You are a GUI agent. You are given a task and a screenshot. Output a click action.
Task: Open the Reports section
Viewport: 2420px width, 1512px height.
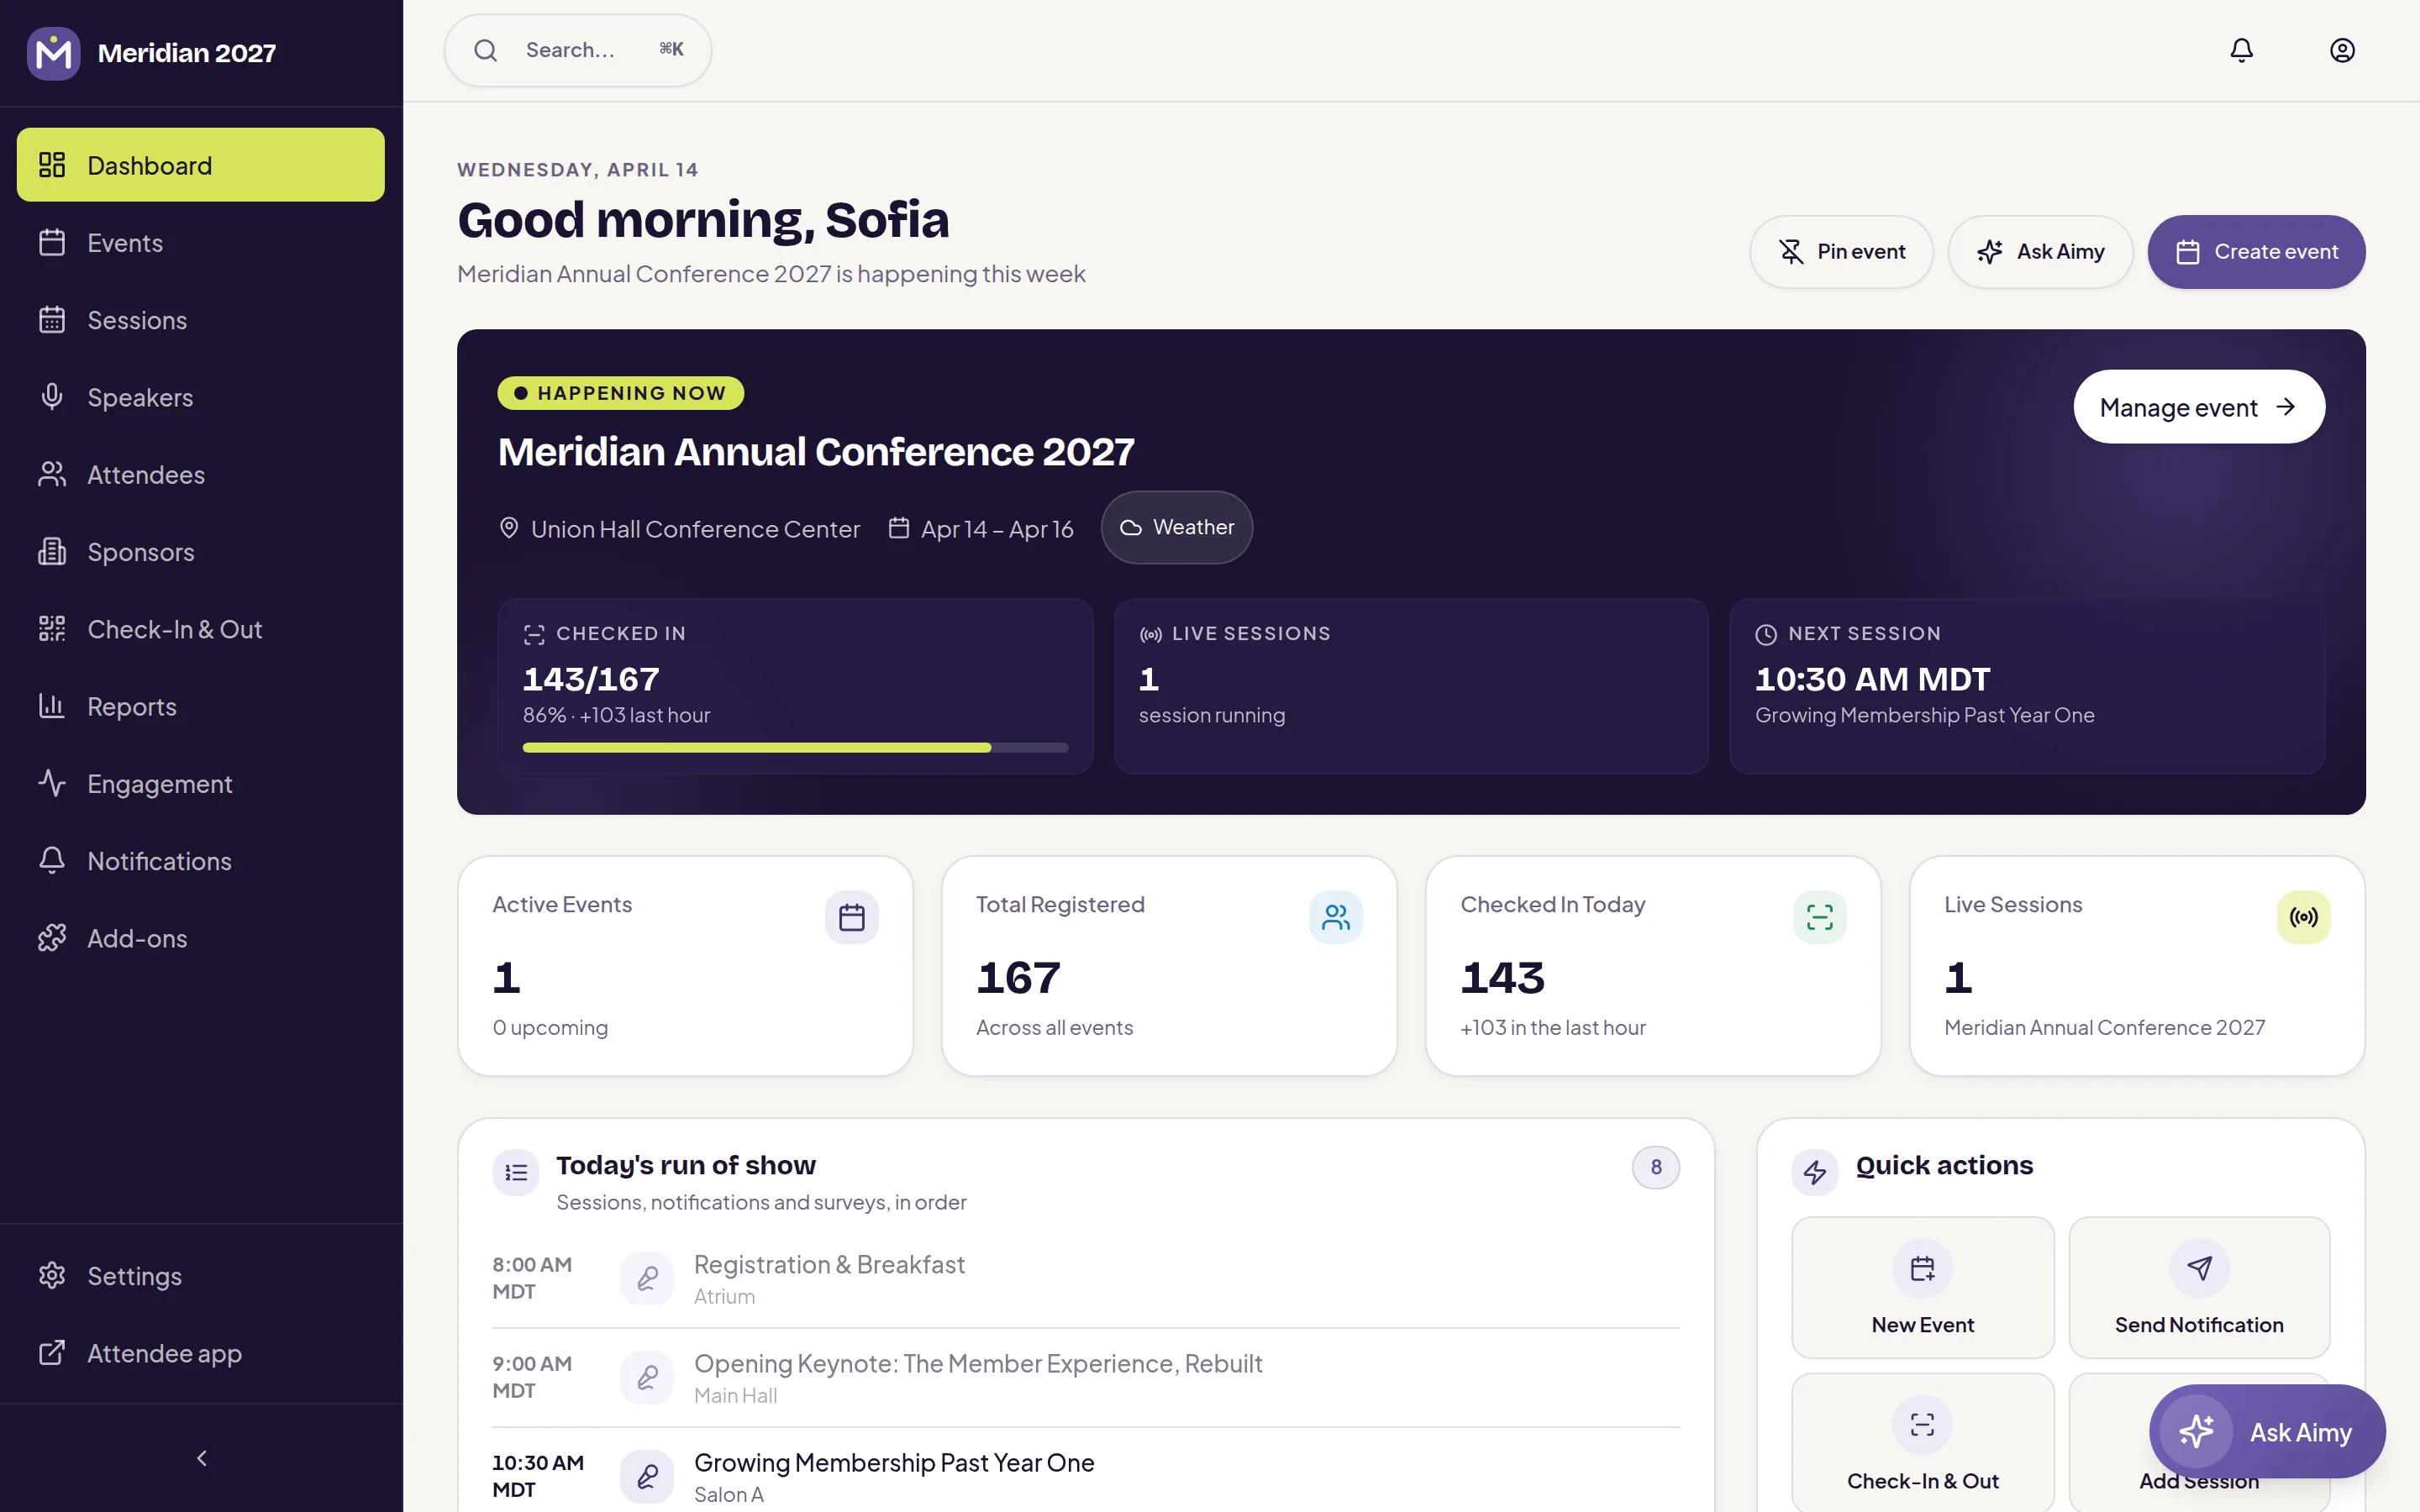click(200, 707)
